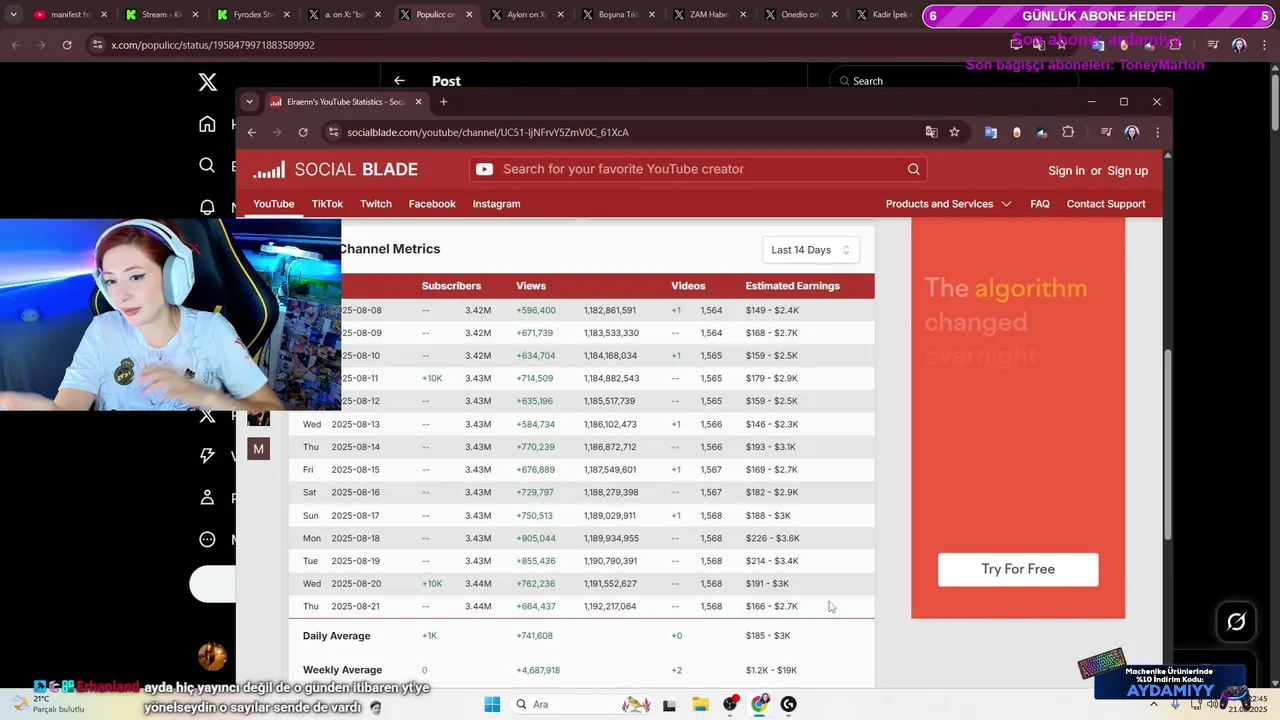Open Contact Support link

1106,204
